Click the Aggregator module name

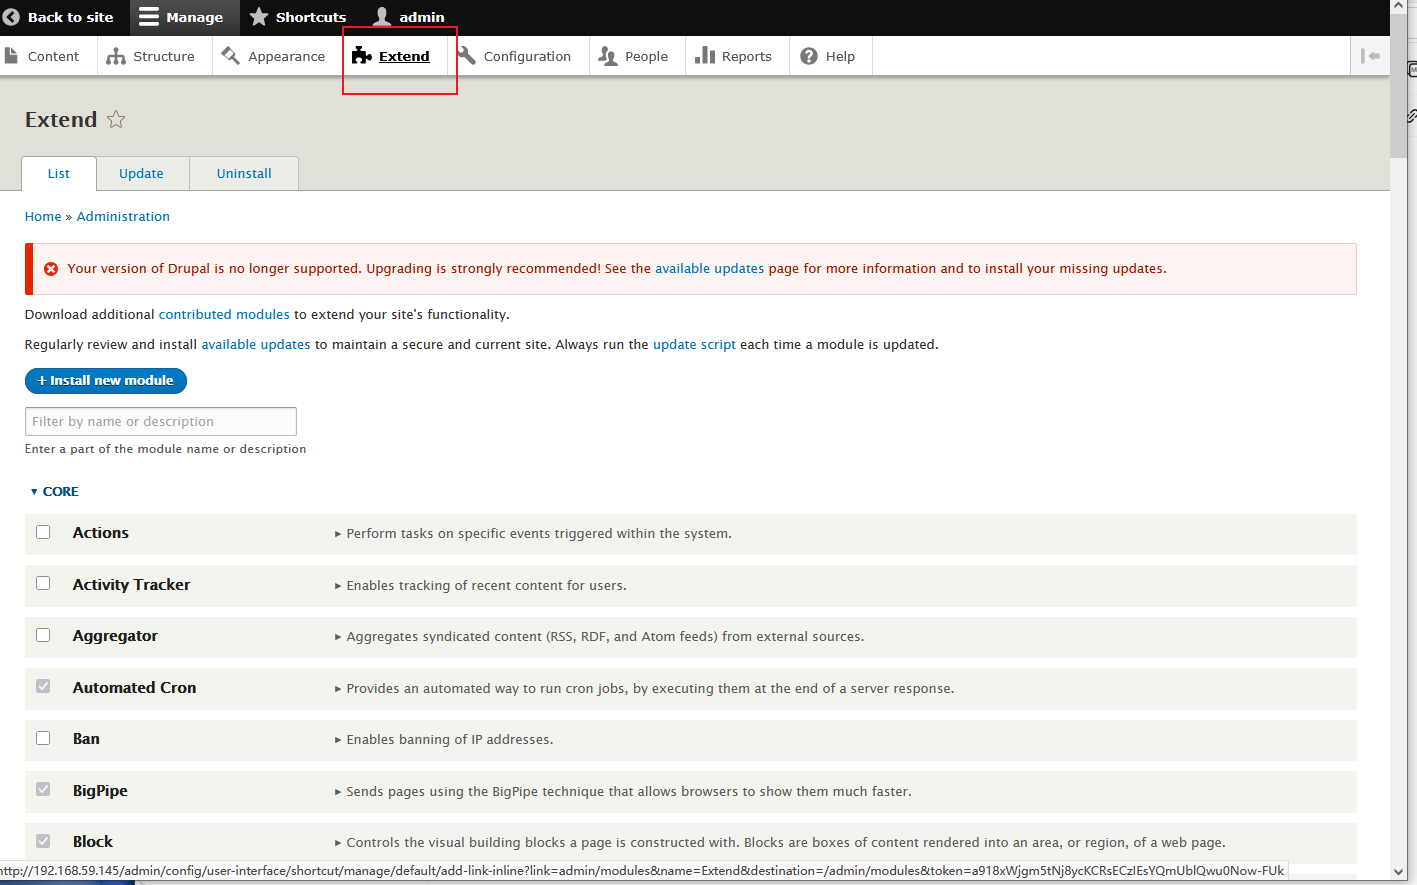point(115,636)
